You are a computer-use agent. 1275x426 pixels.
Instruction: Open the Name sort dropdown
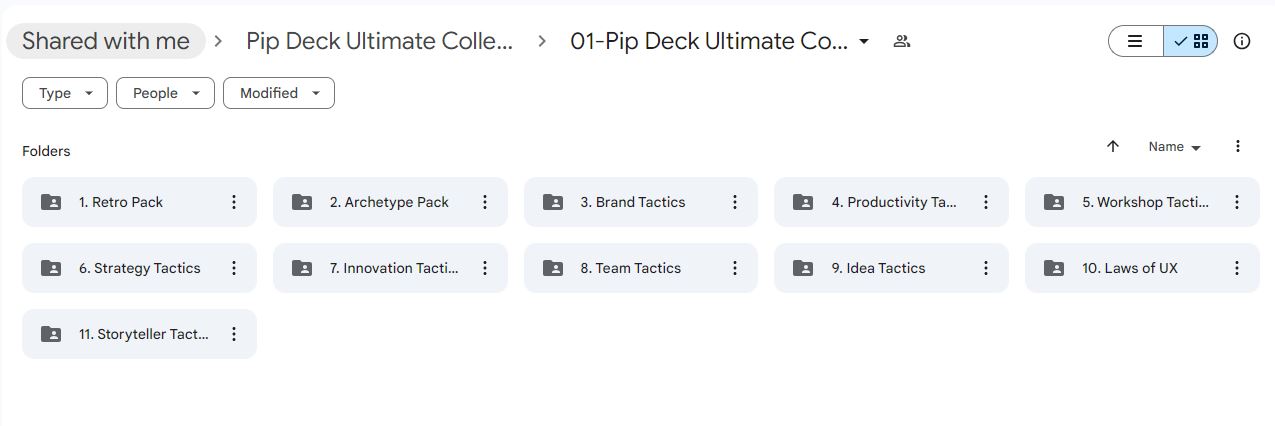tap(1175, 146)
